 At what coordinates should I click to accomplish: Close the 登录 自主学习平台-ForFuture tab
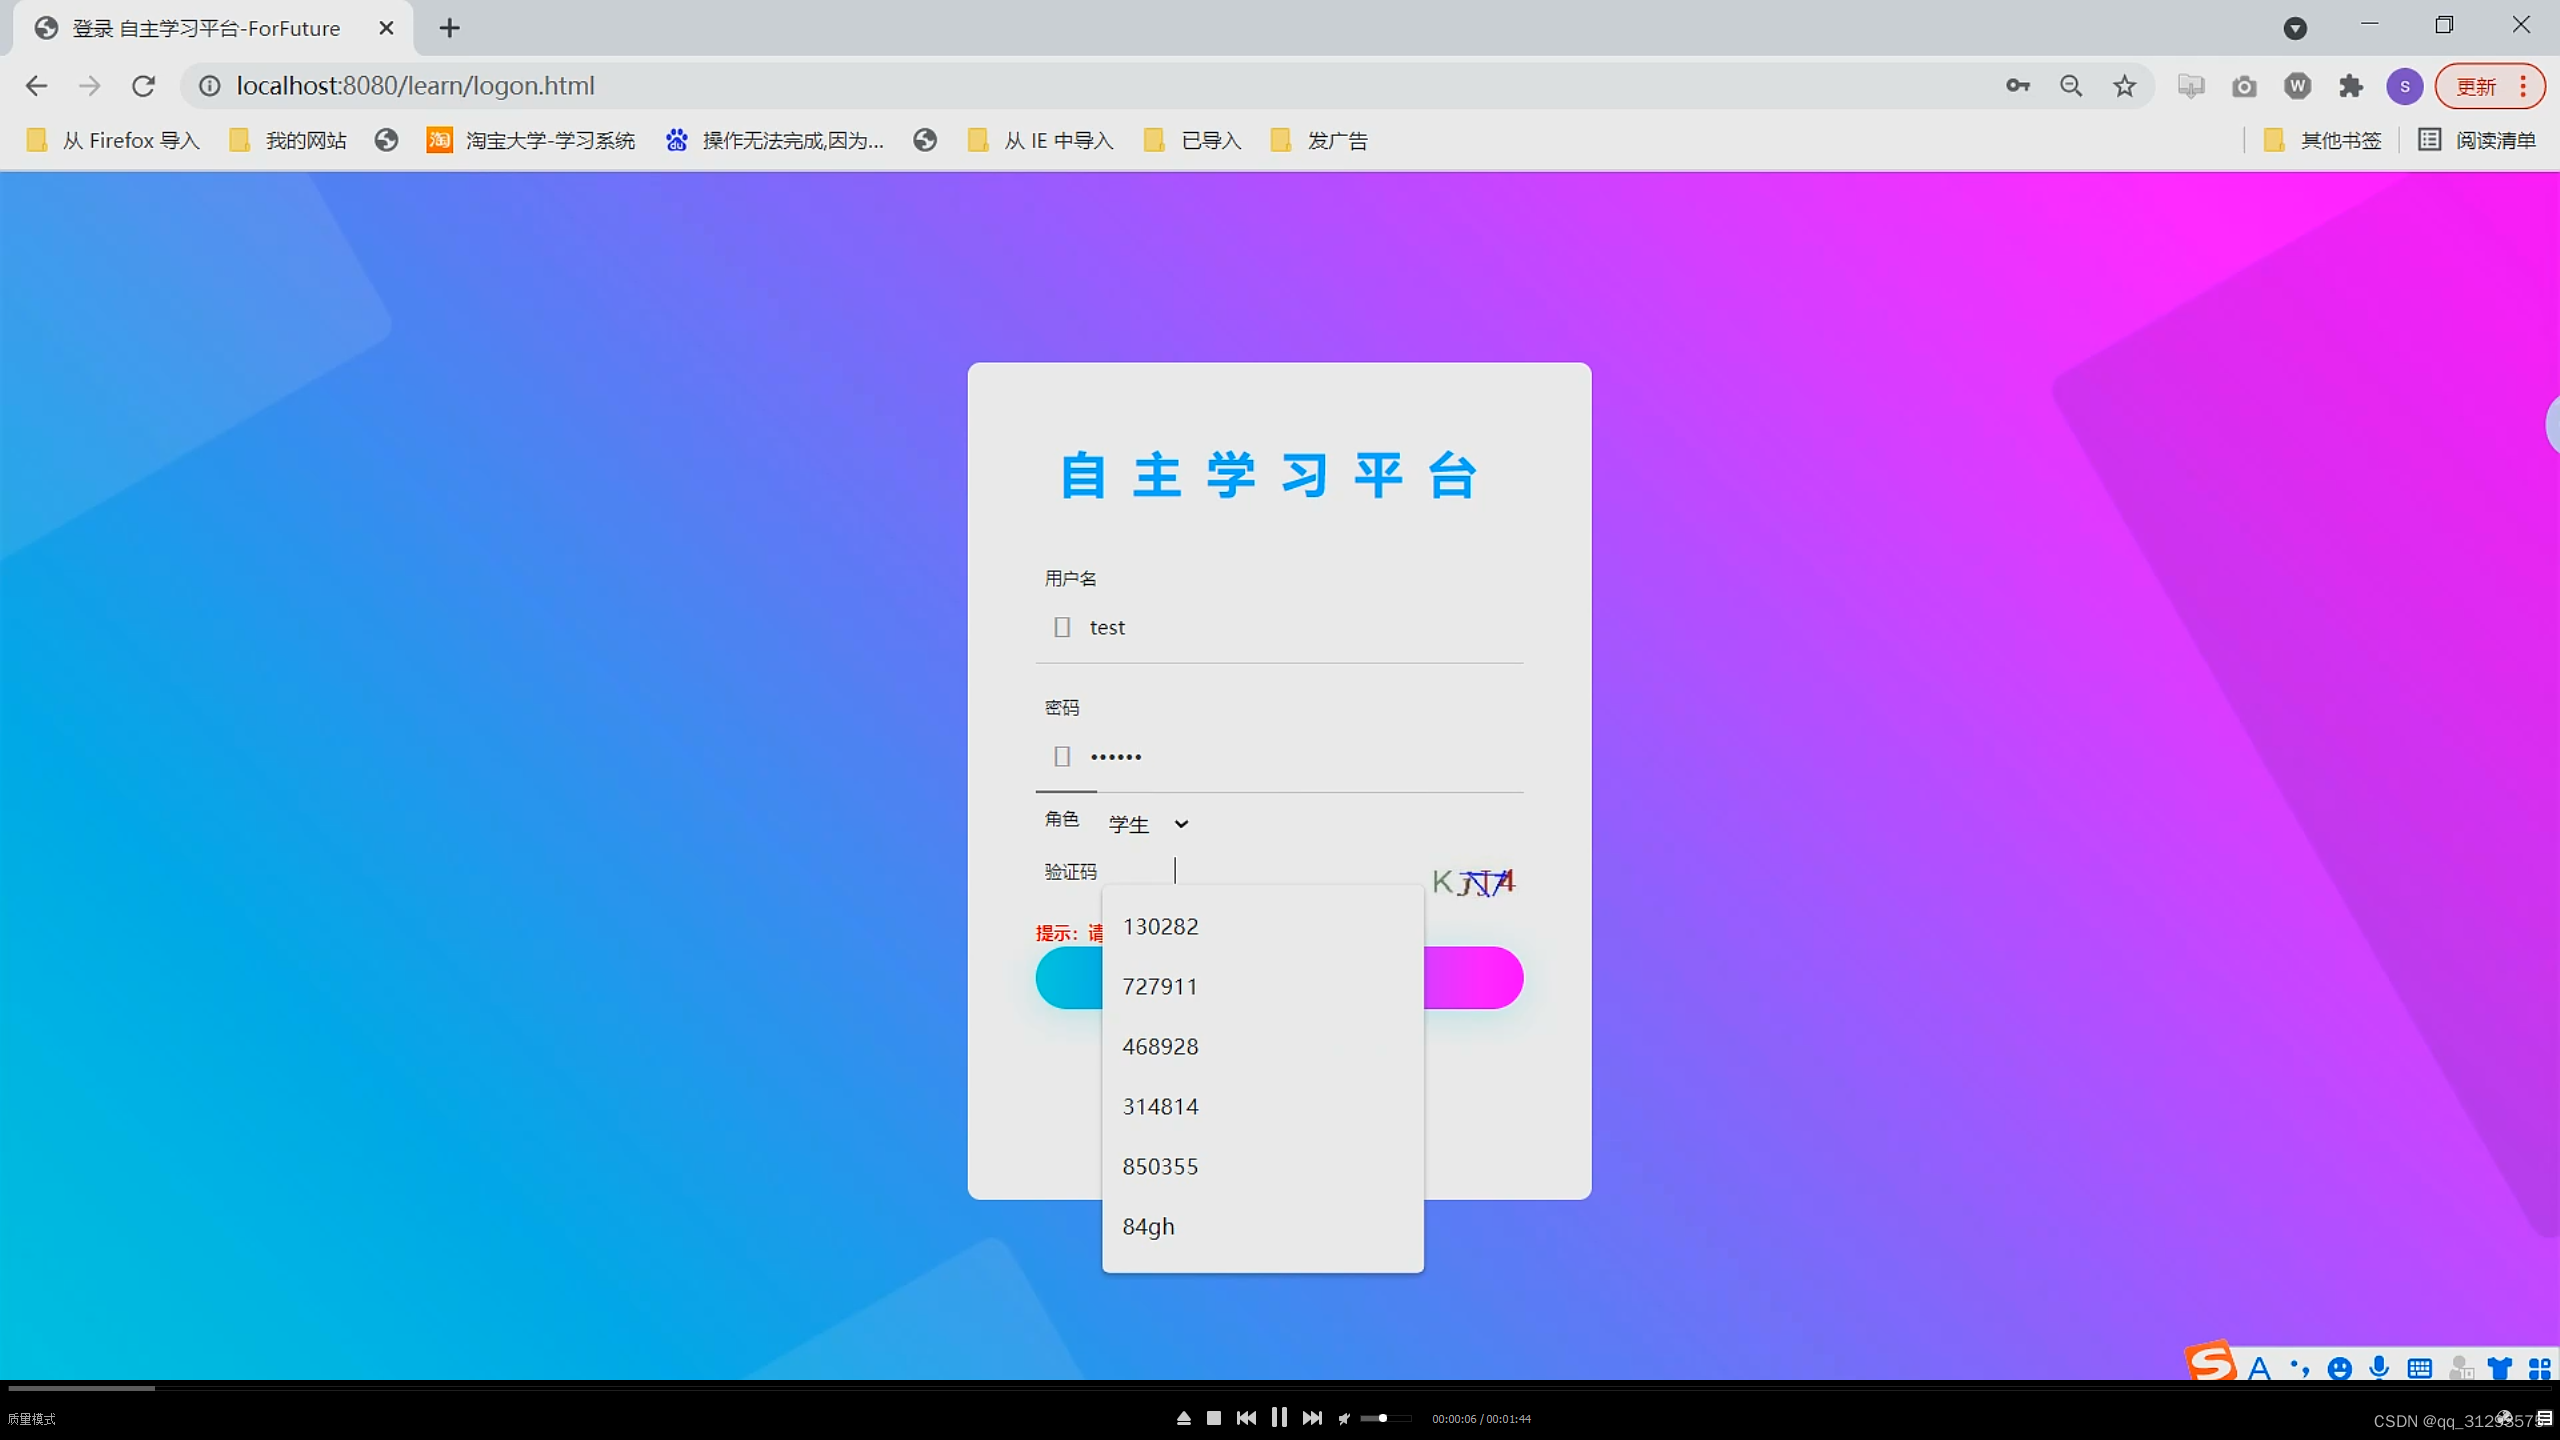pyautogui.click(x=386, y=28)
